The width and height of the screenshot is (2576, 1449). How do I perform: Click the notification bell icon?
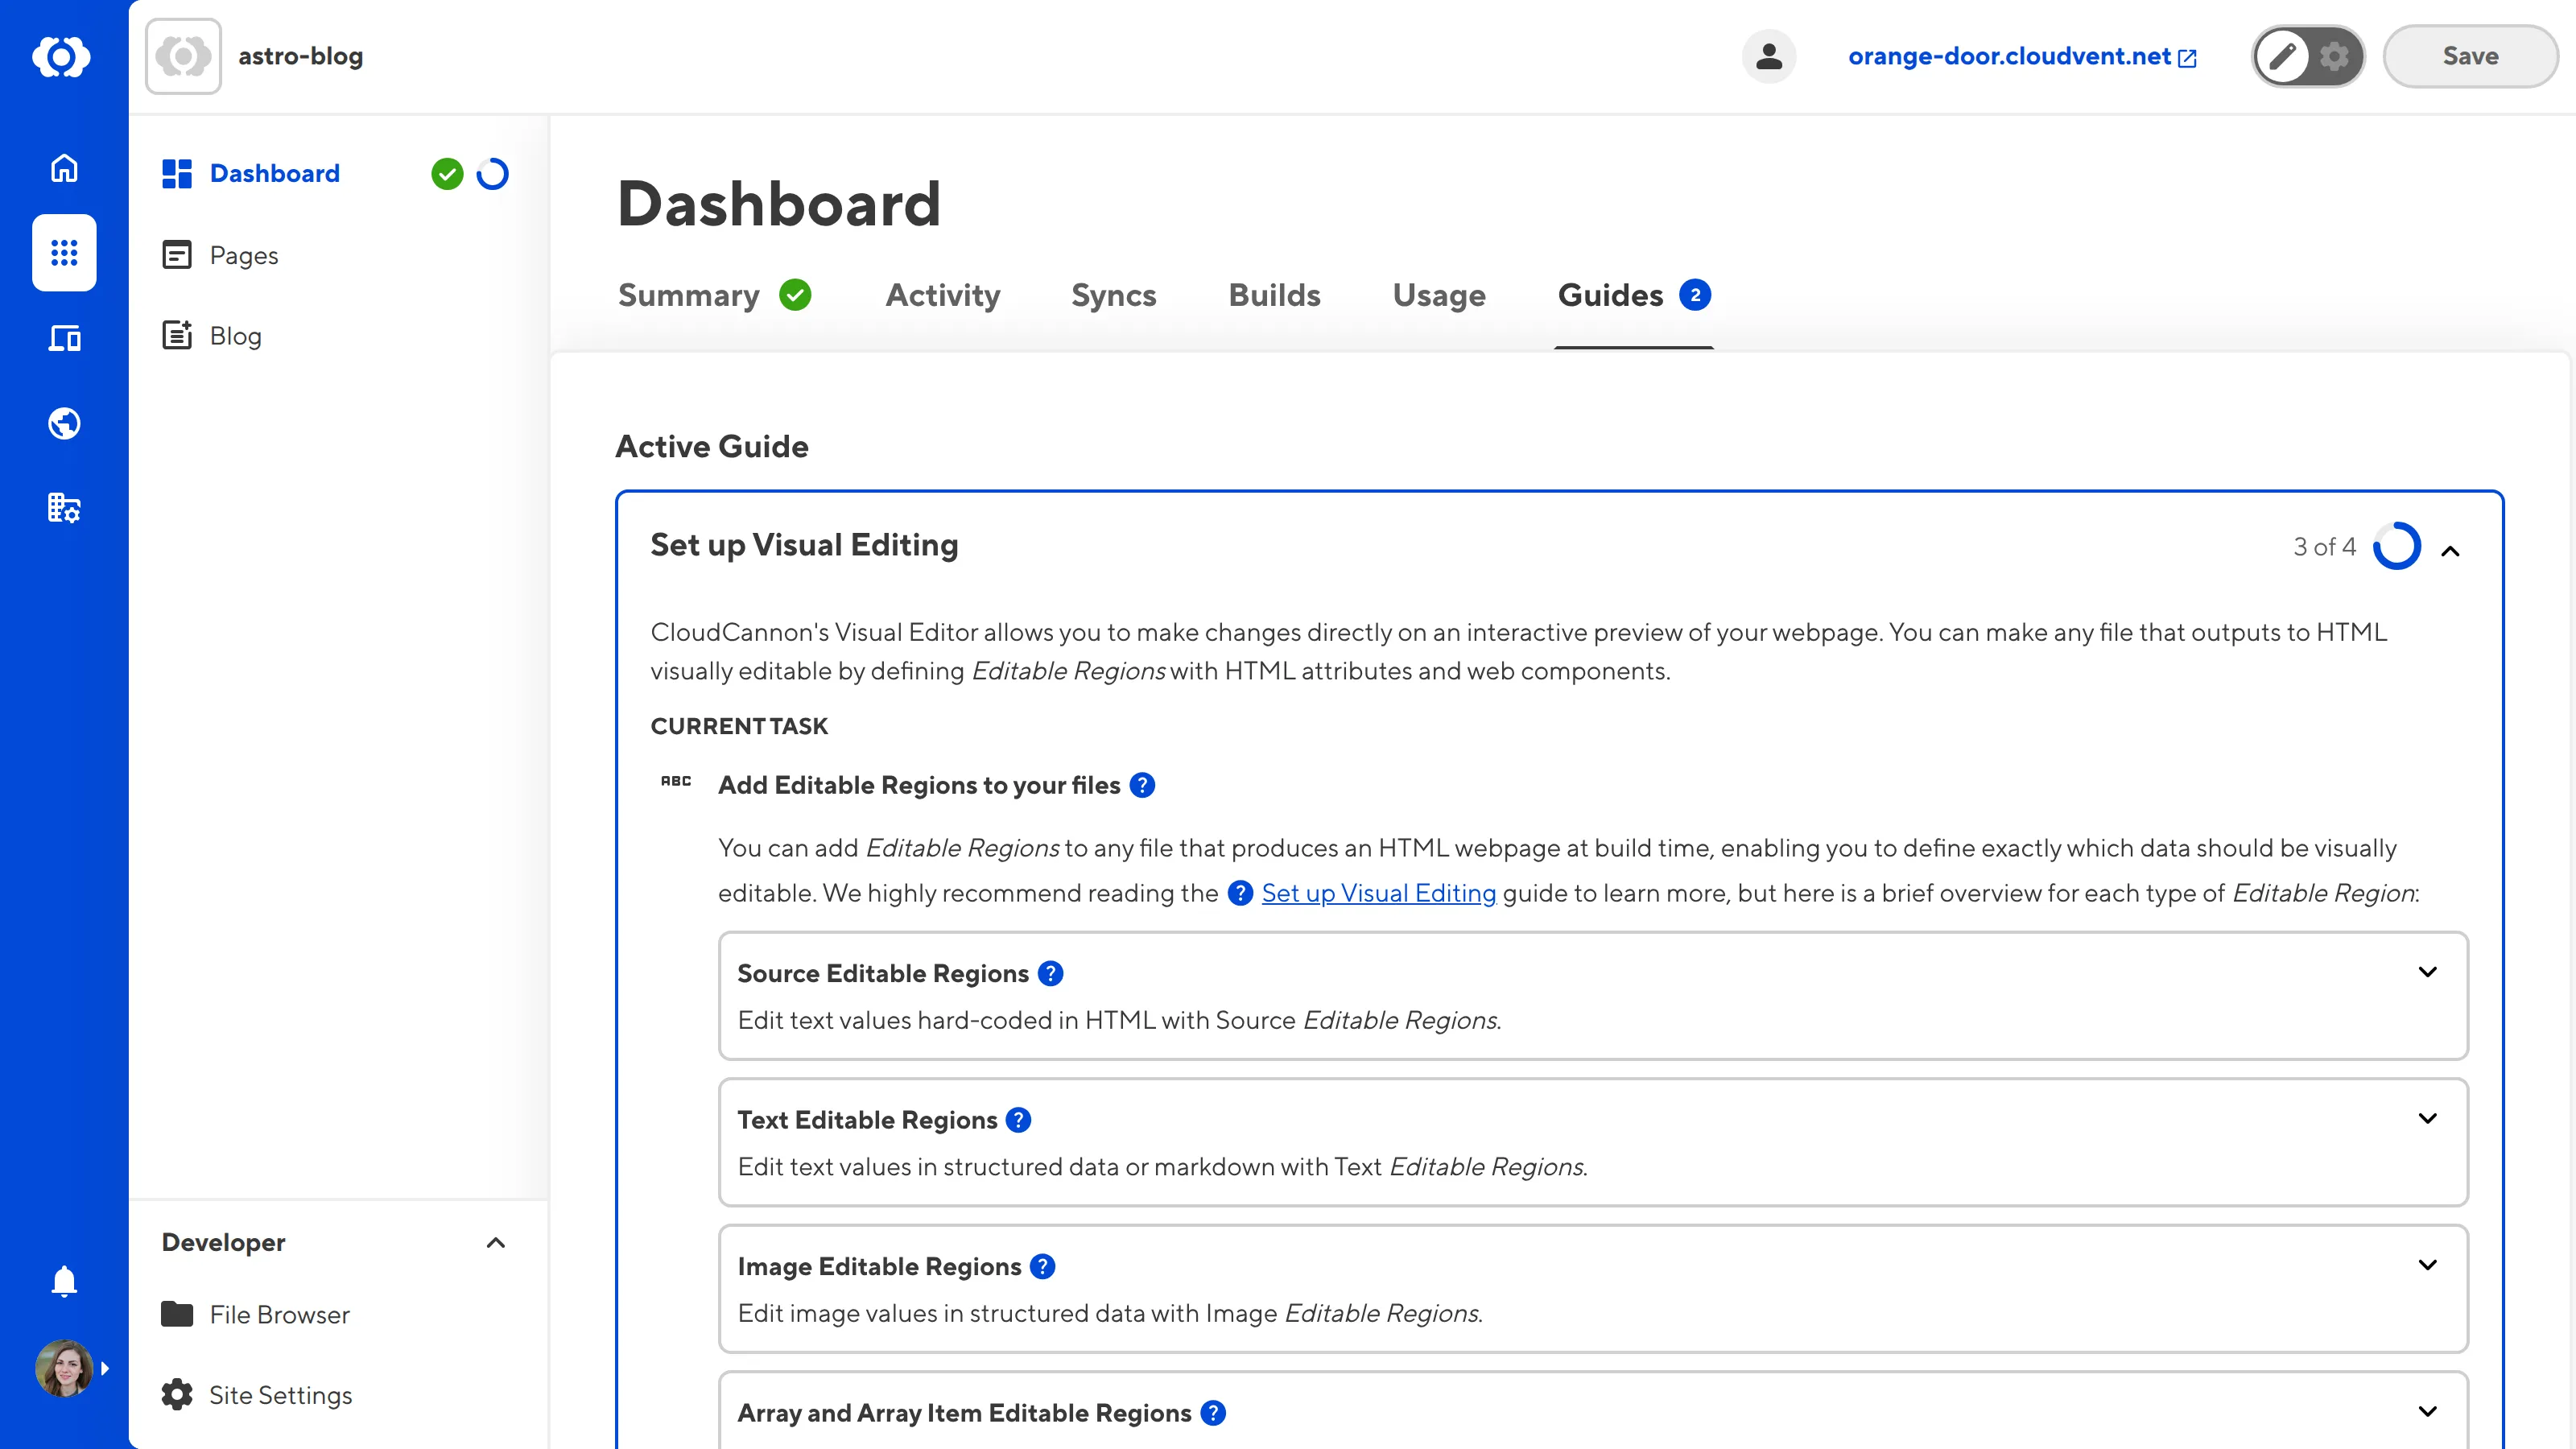click(x=63, y=1281)
